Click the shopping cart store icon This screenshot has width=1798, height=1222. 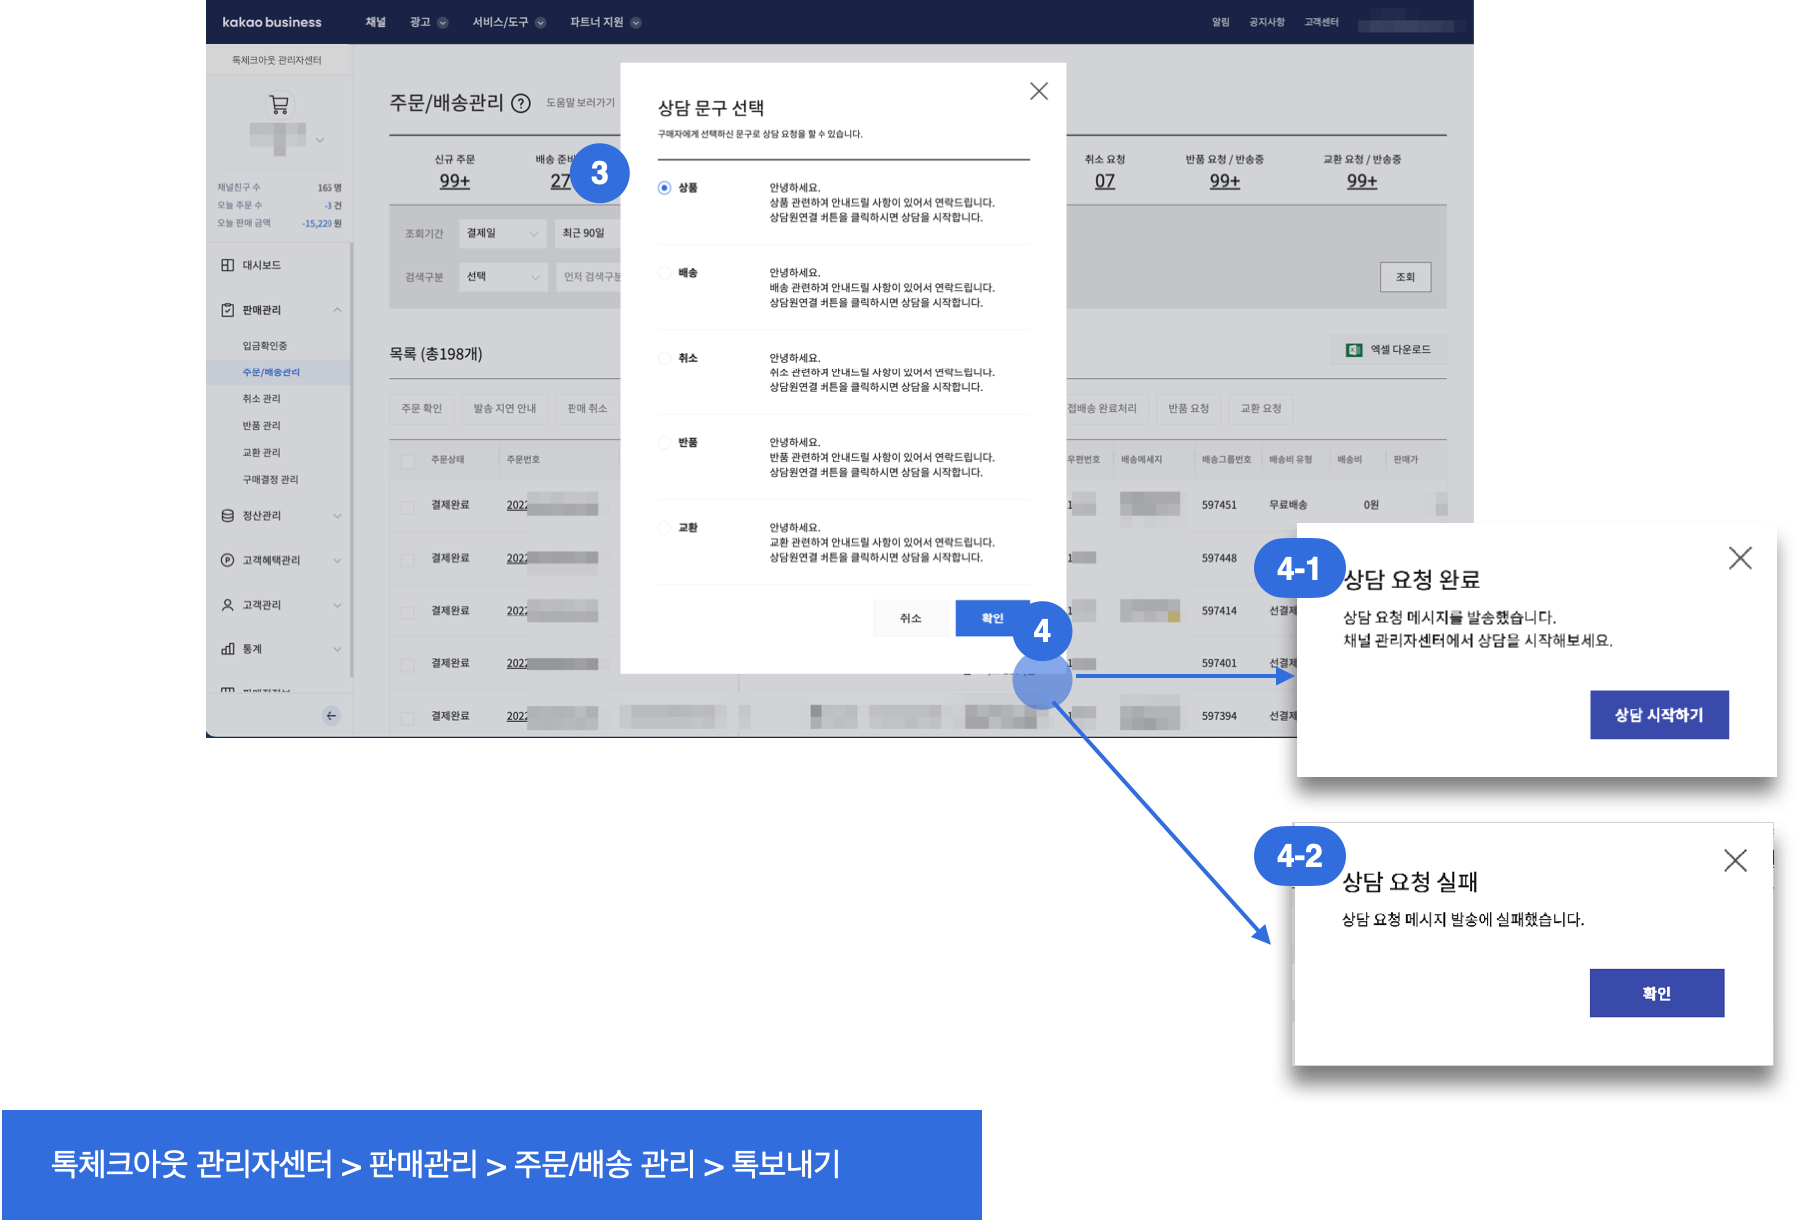pyautogui.click(x=279, y=104)
